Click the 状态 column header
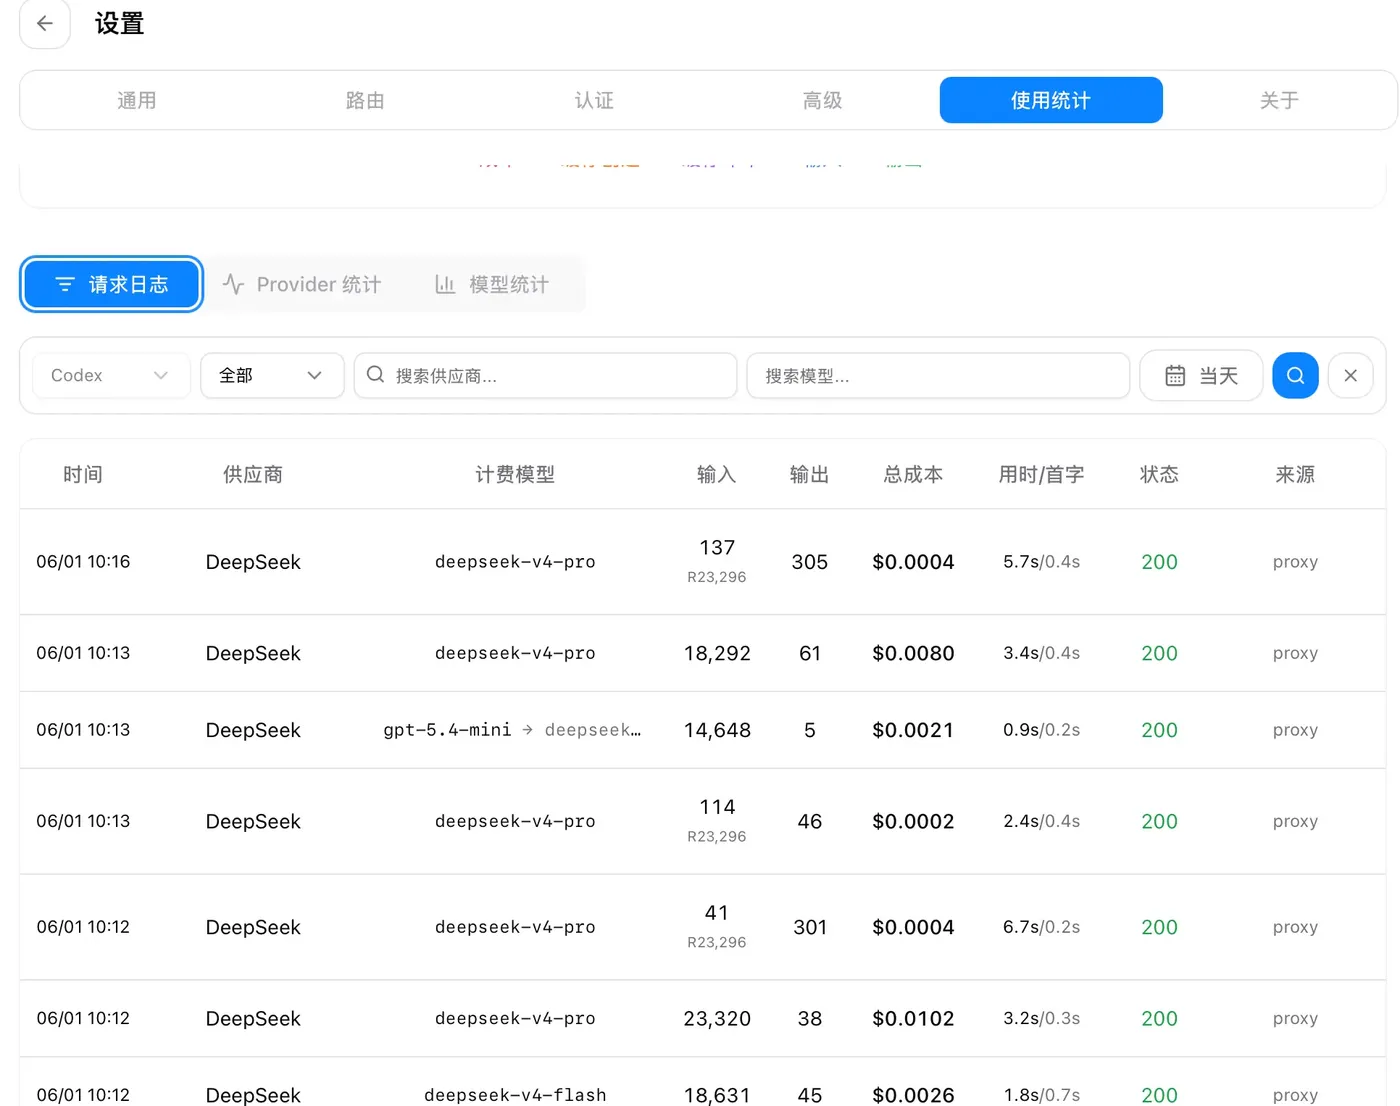Screen dimensions: 1400x1106 (1160, 475)
